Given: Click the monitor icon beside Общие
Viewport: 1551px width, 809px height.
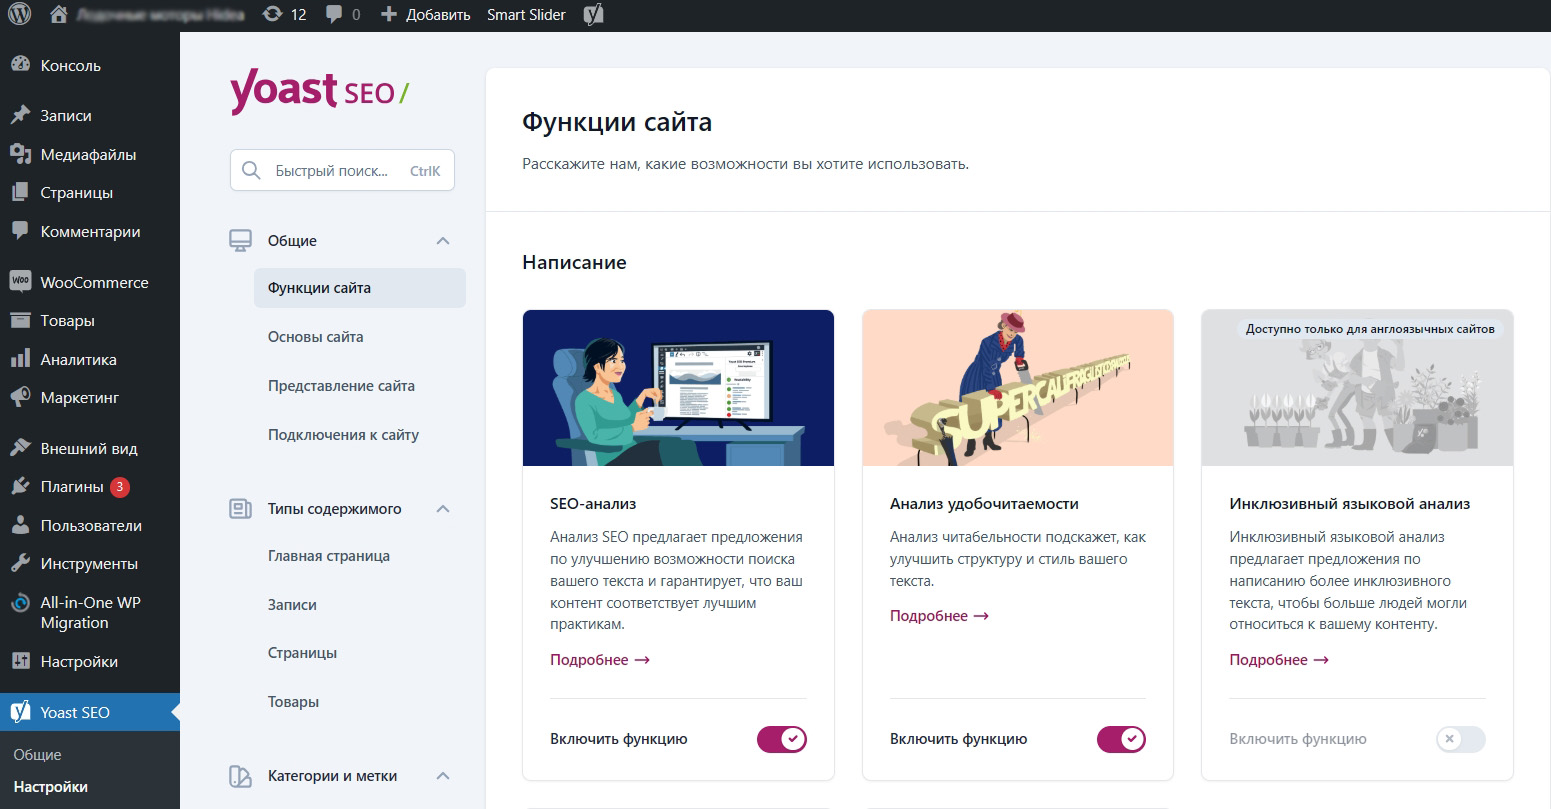Looking at the screenshot, I should [240, 241].
